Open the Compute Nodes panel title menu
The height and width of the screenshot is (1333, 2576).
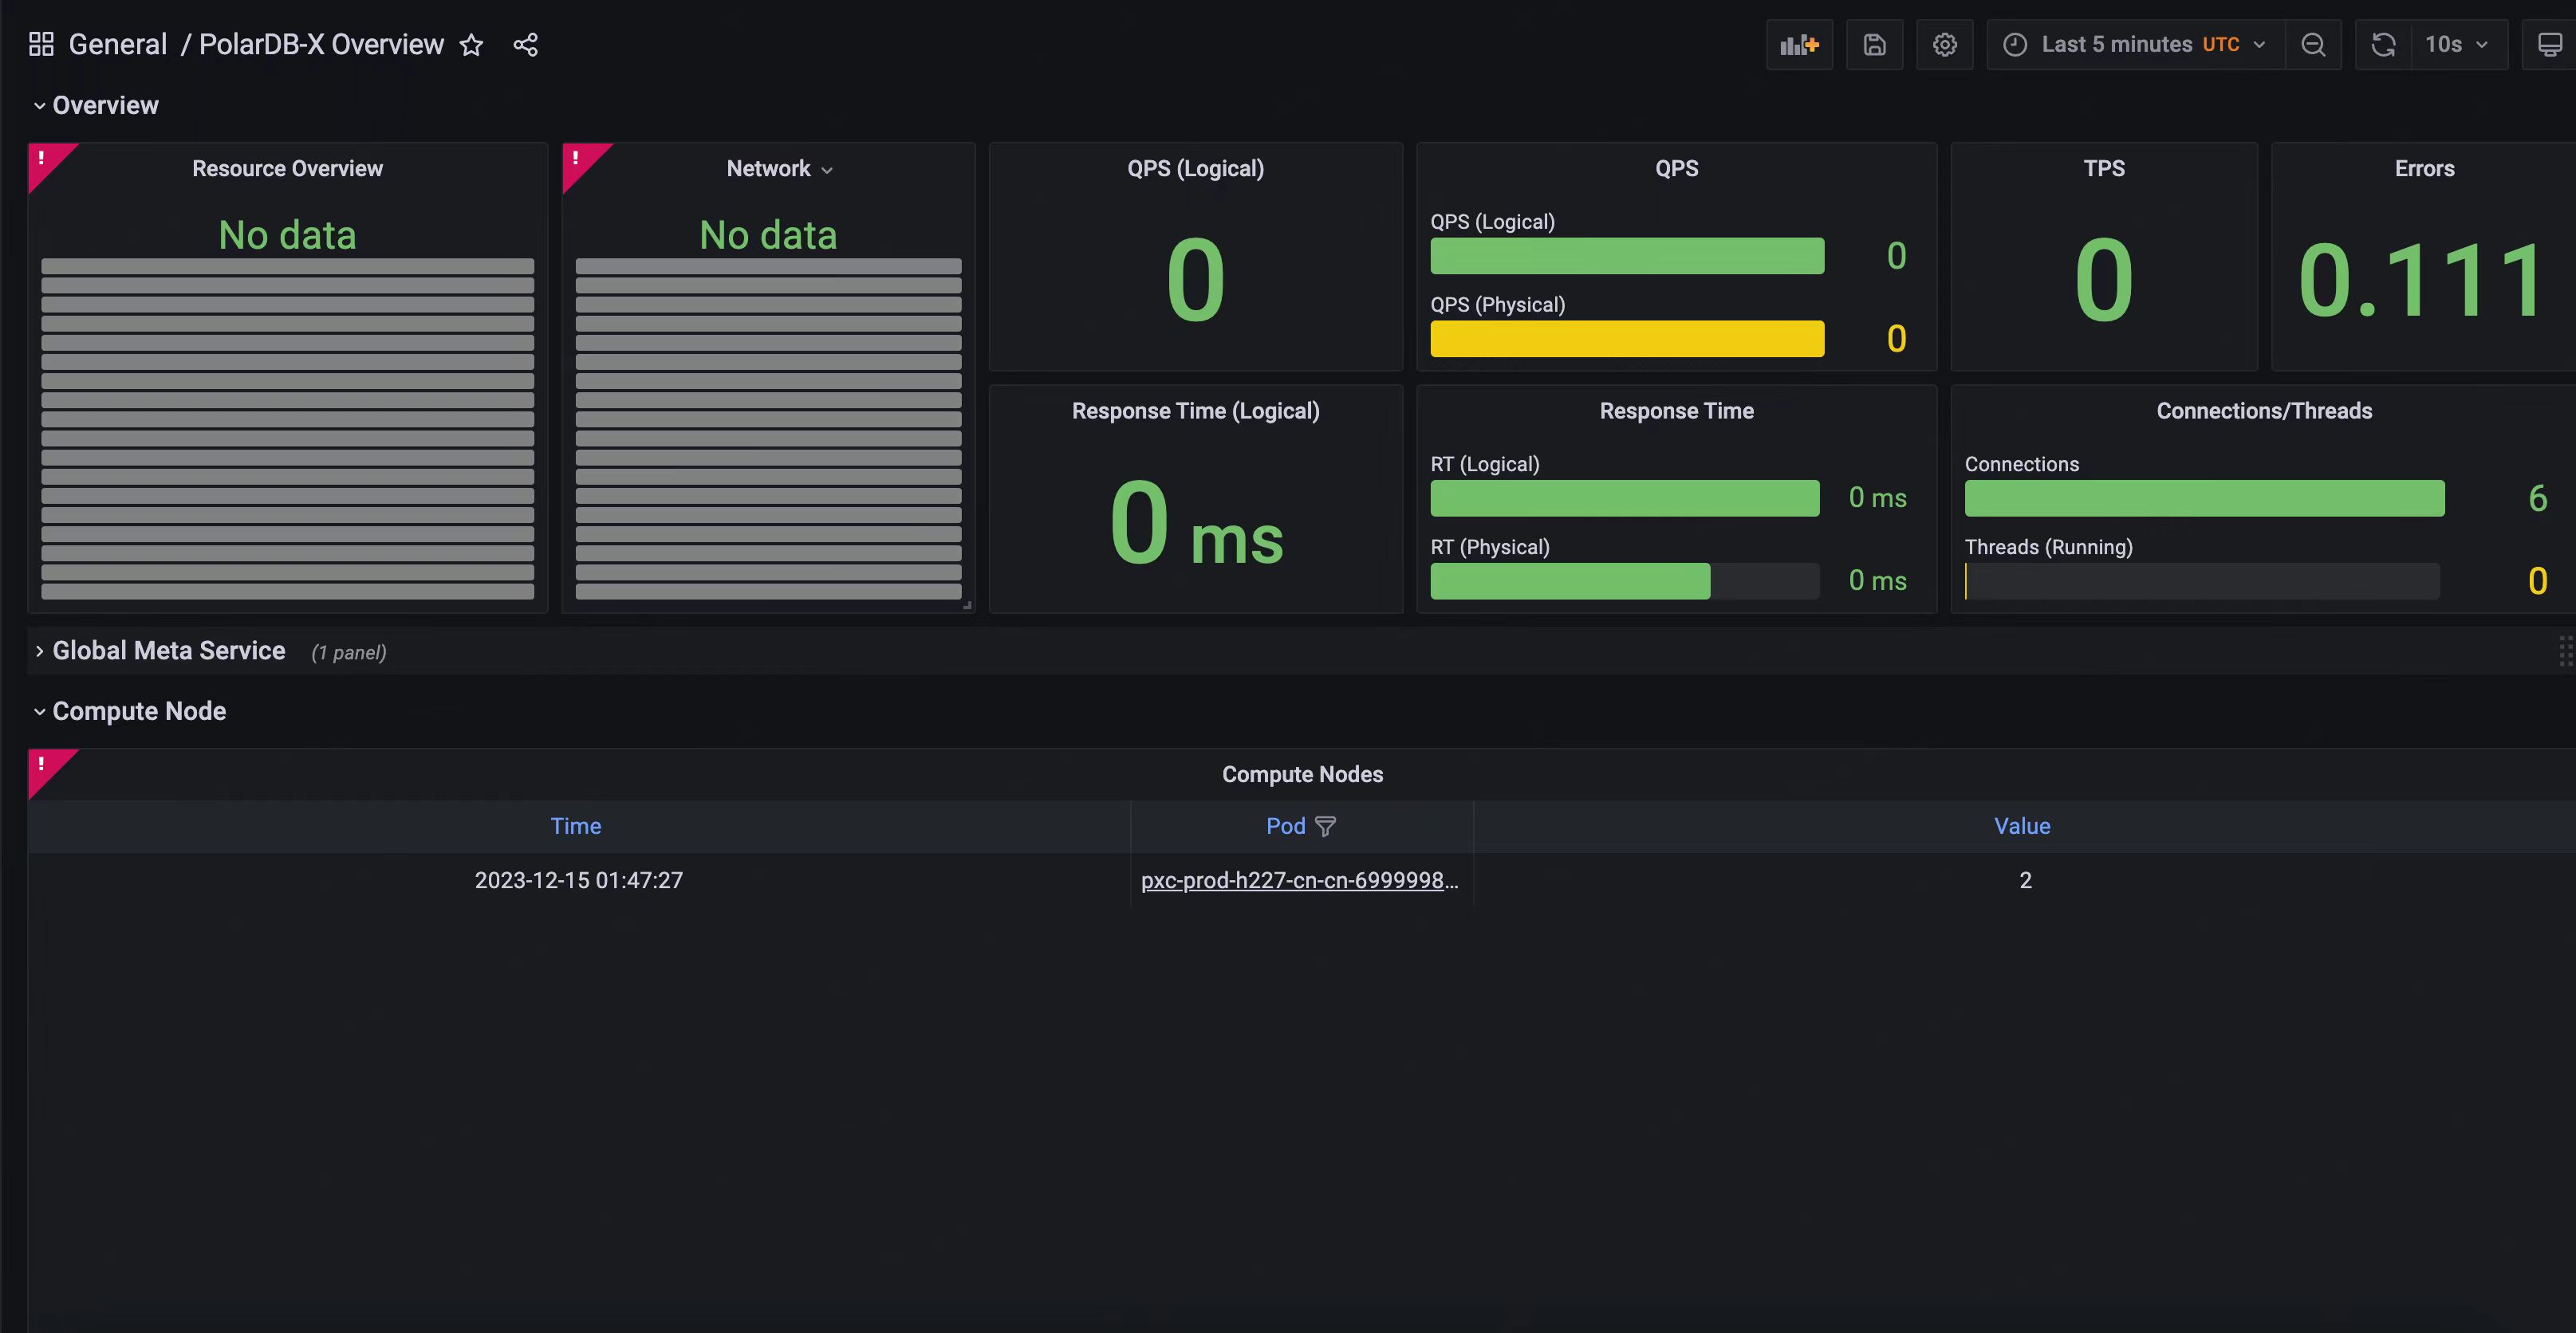point(1302,774)
